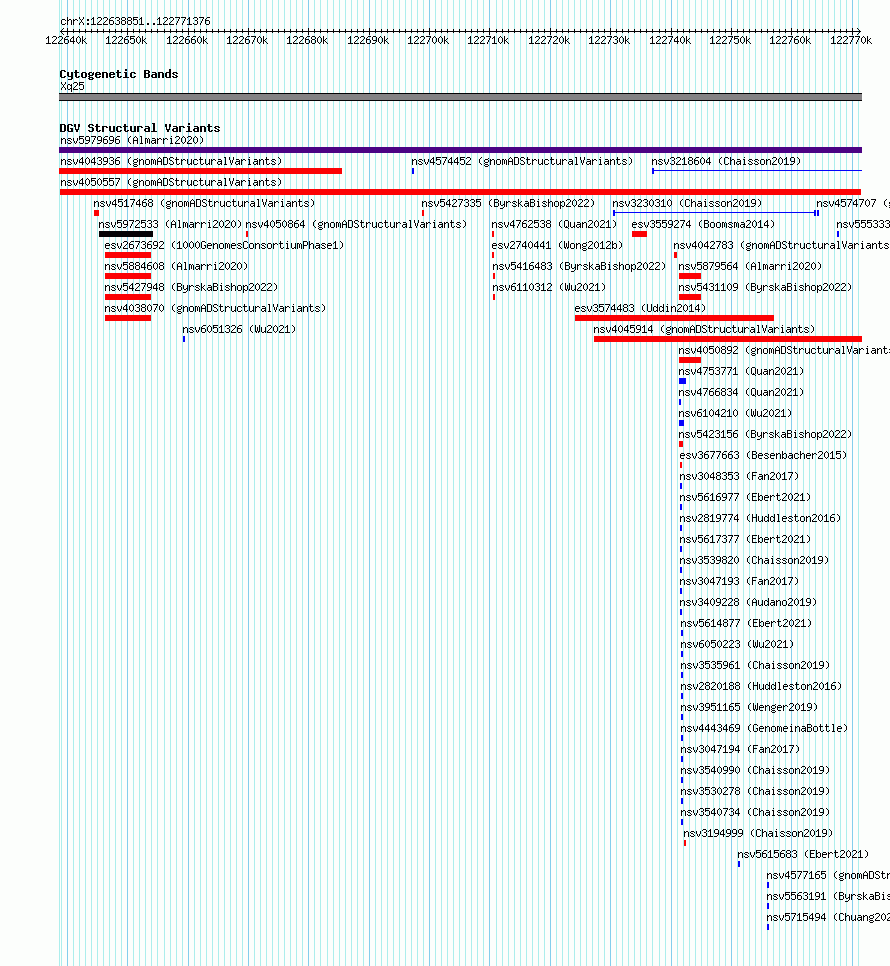
Task: Open nsv4577165 gnomAD variant label
Action: coord(828,874)
